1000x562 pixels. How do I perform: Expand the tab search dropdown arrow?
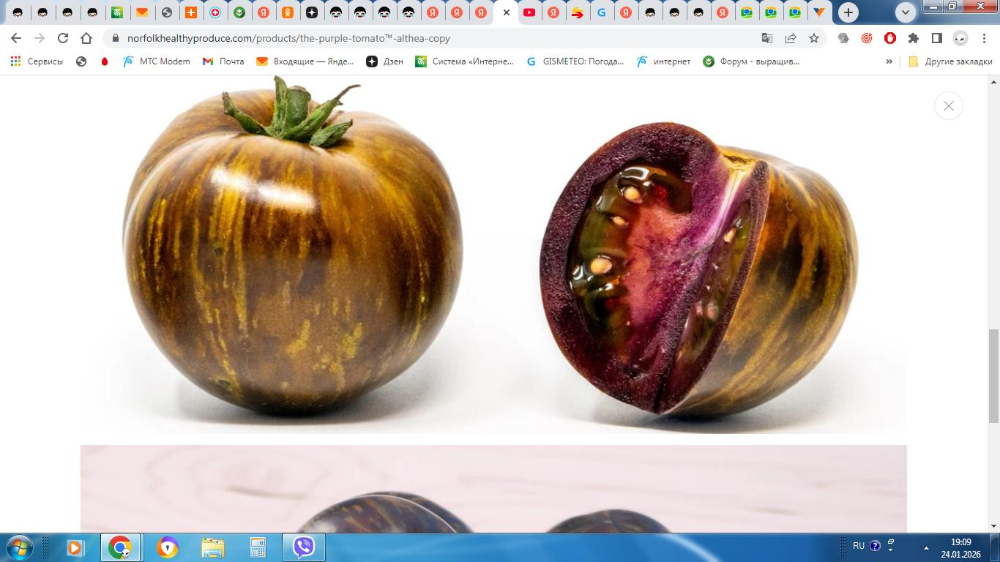(906, 13)
